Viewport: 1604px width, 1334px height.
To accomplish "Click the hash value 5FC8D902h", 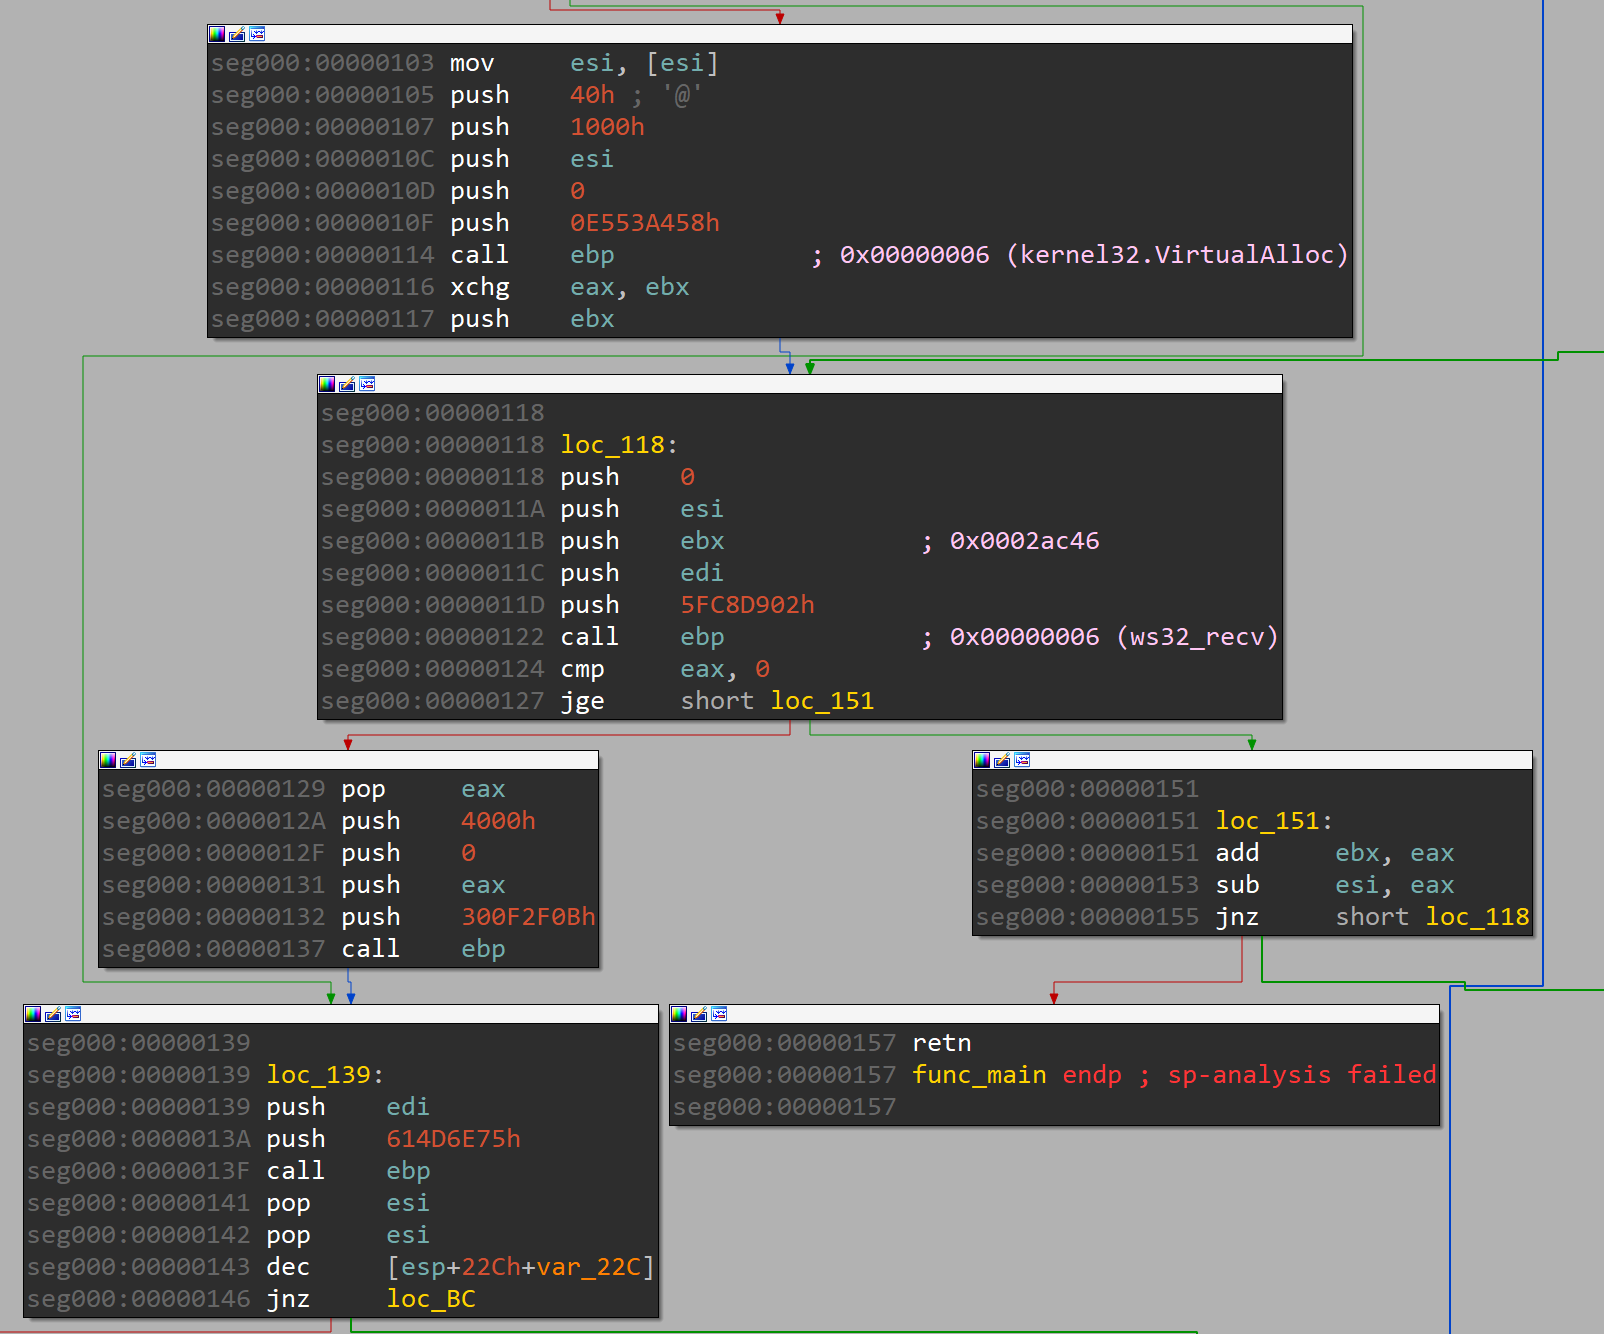I will coord(747,605).
